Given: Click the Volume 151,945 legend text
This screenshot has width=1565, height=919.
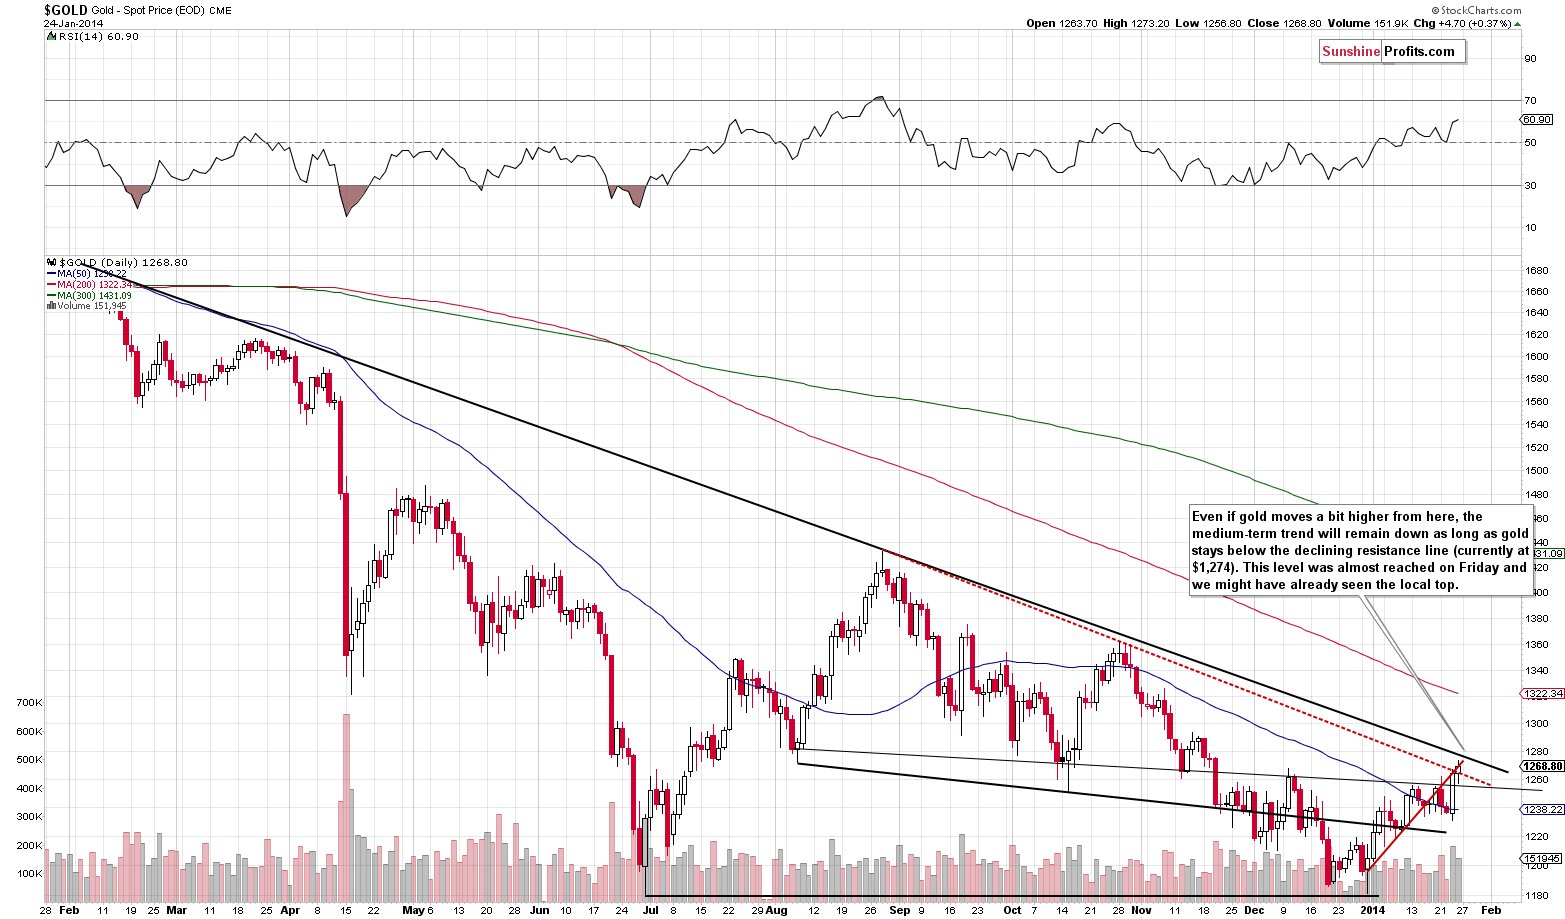Looking at the screenshot, I should click(x=91, y=306).
